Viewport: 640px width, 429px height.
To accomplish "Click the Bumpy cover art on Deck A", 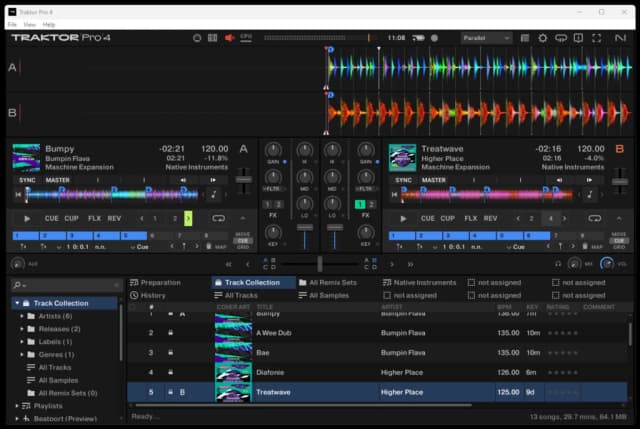I will pyautogui.click(x=26, y=157).
